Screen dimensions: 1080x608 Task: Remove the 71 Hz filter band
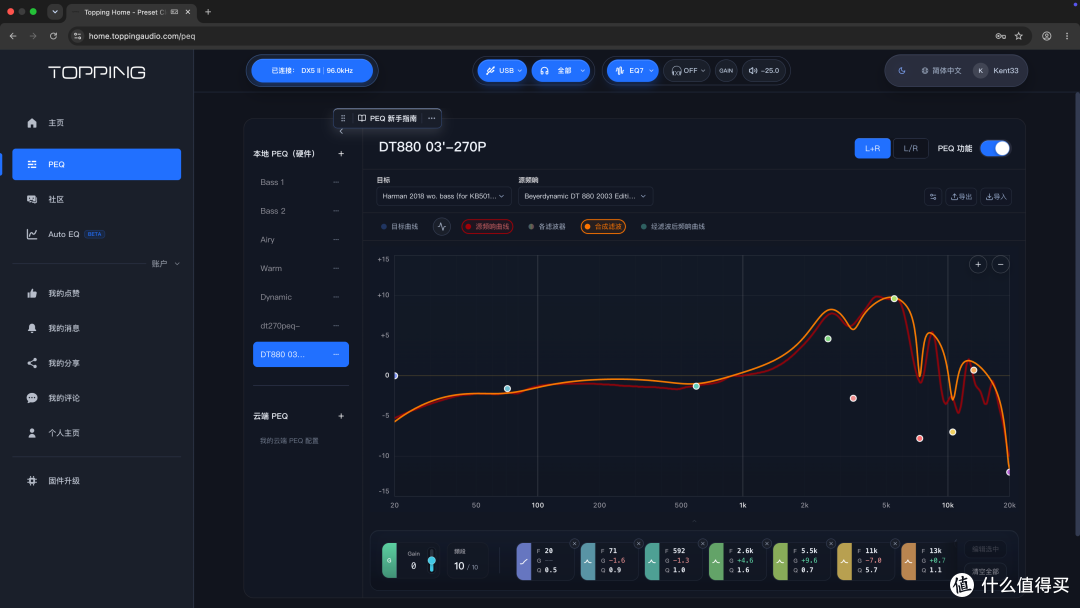tap(638, 543)
